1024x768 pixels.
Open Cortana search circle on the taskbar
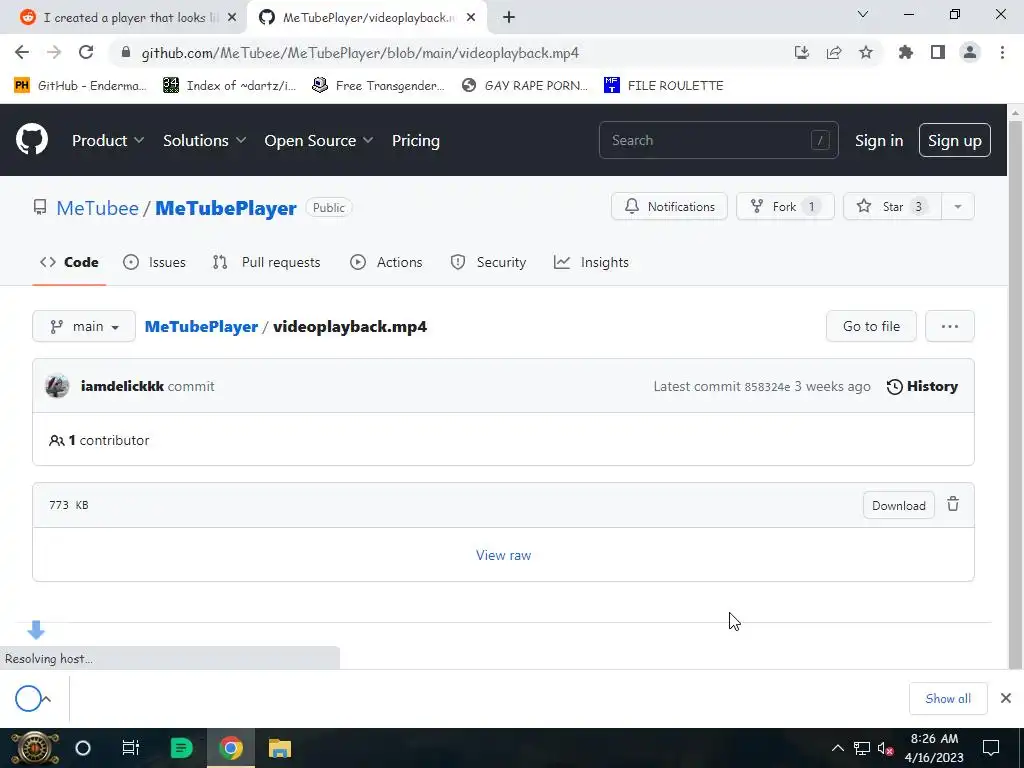tap(83, 748)
